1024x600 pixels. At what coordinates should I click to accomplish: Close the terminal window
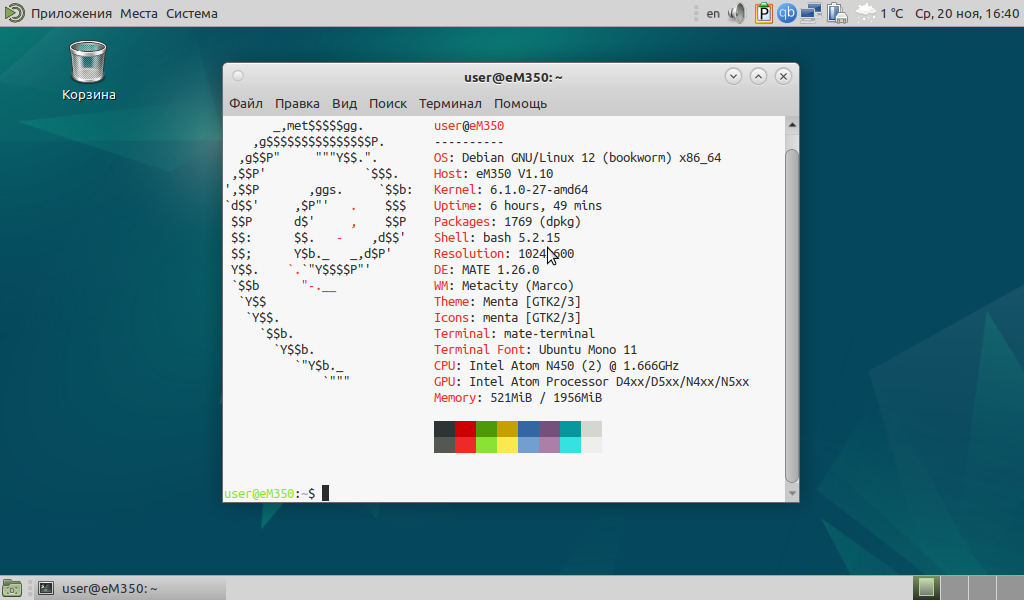coord(783,76)
